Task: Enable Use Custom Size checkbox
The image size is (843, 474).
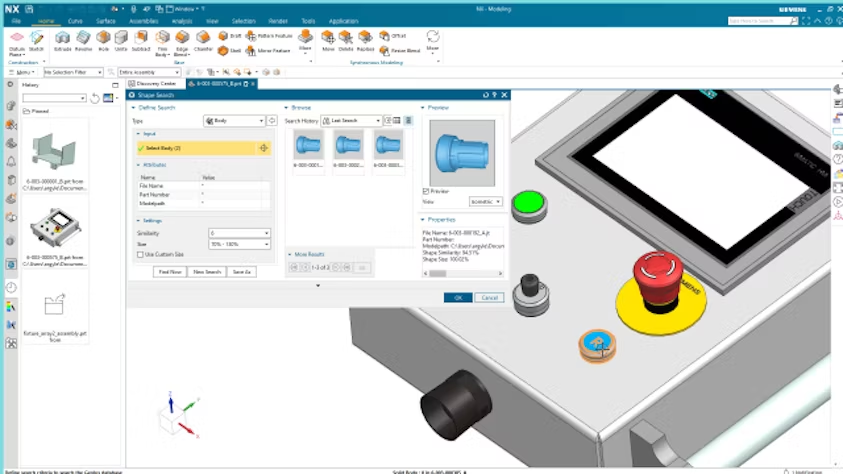Action: (x=140, y=254)
